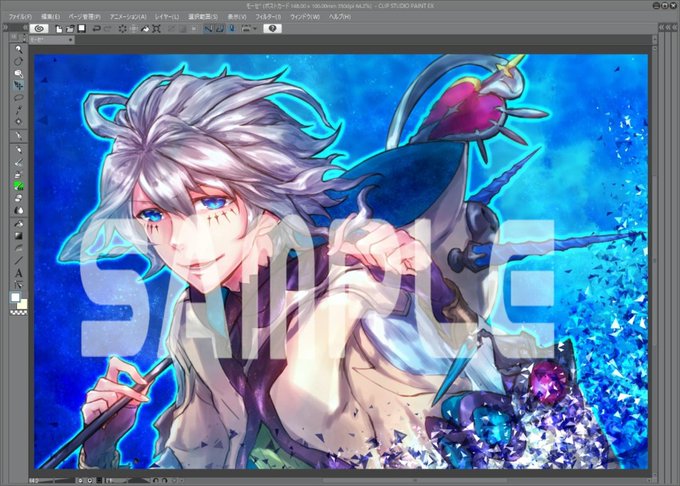Viewport: 680px width, 486px height.
Task: Open the ページ管理(P) menu
Action: point(84,16)
